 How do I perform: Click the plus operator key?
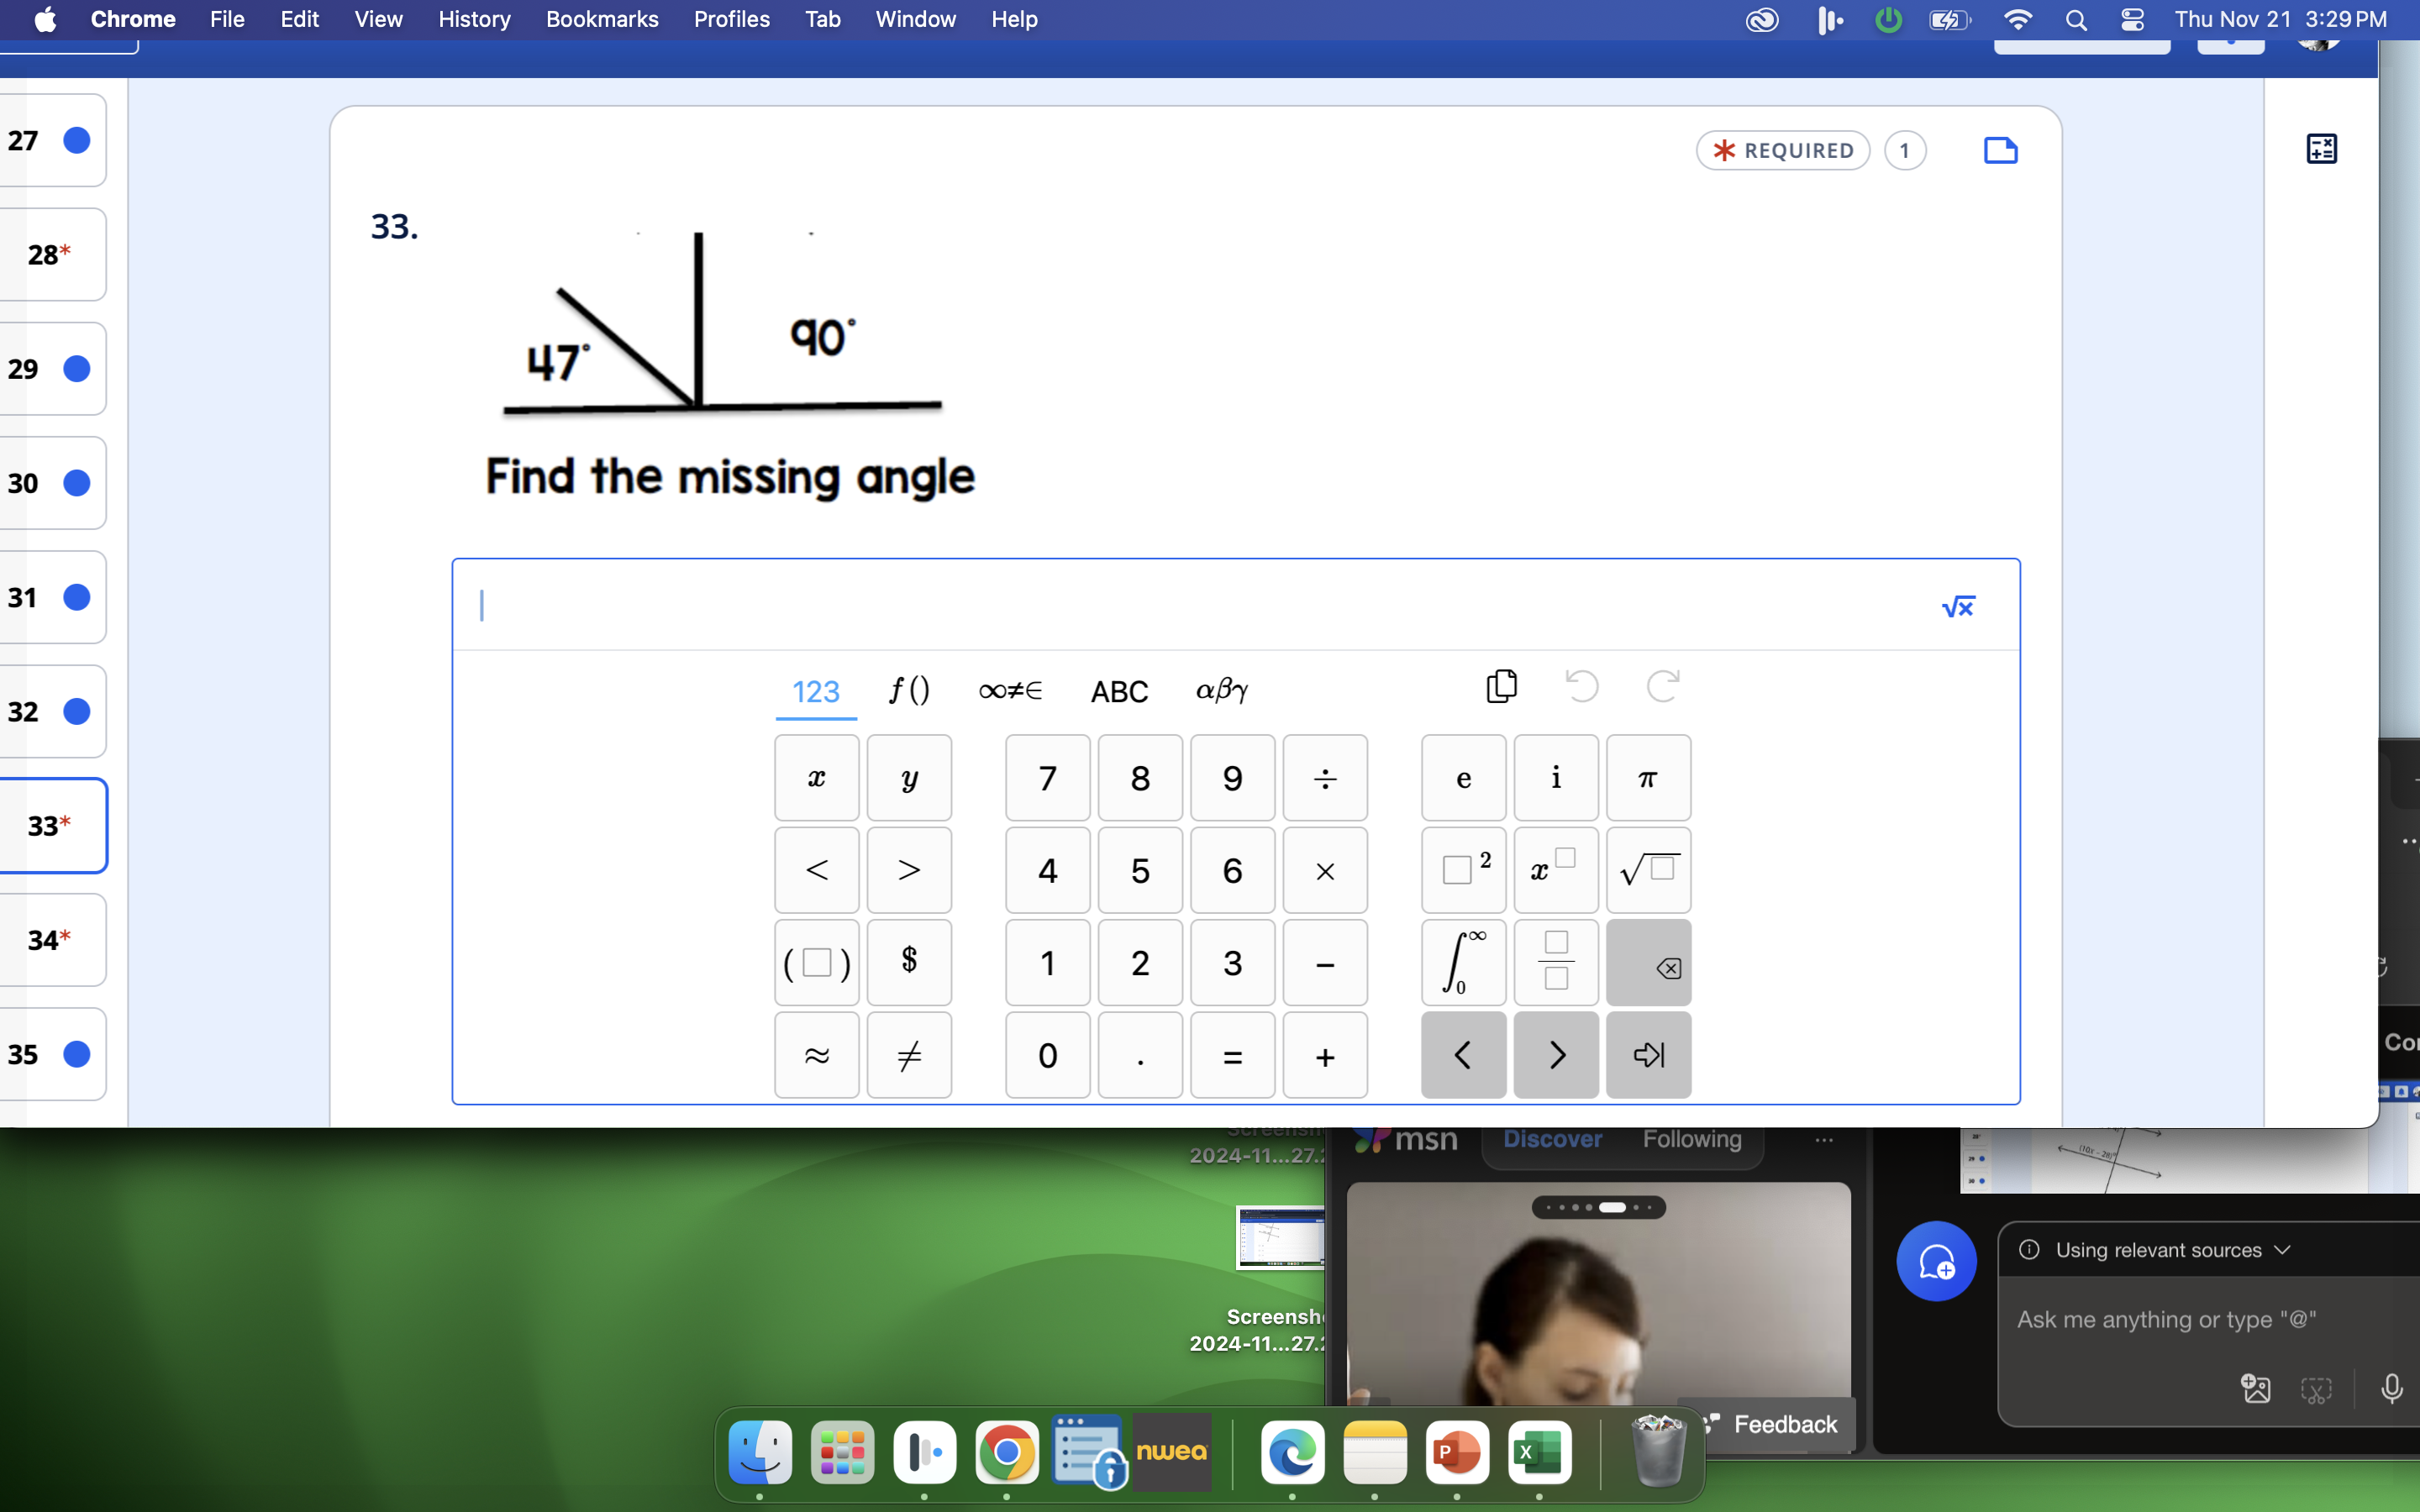click(x=1325, y=1055)
